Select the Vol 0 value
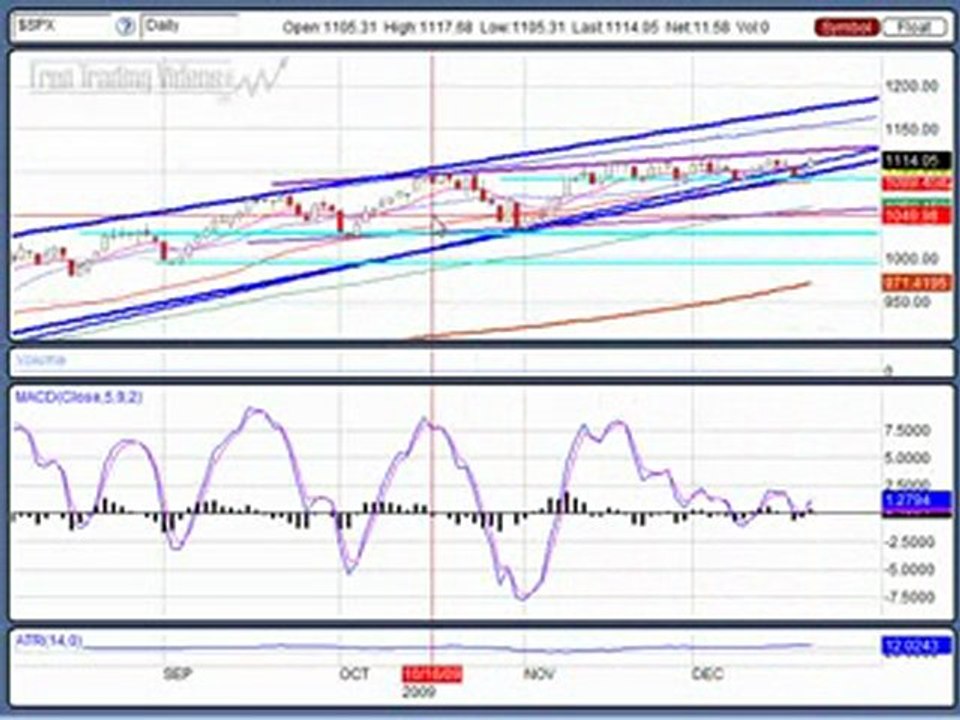 pos(752,28)
